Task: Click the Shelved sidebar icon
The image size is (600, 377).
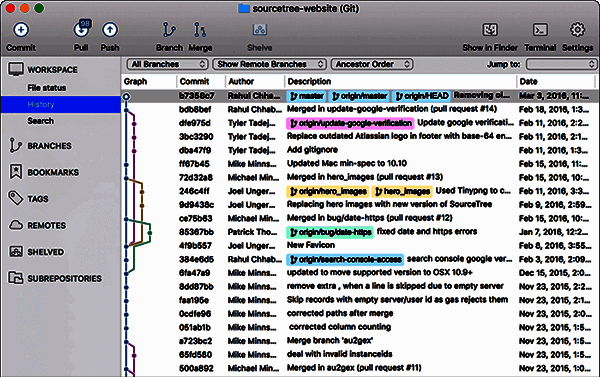Action: click(x=16, y=251)
